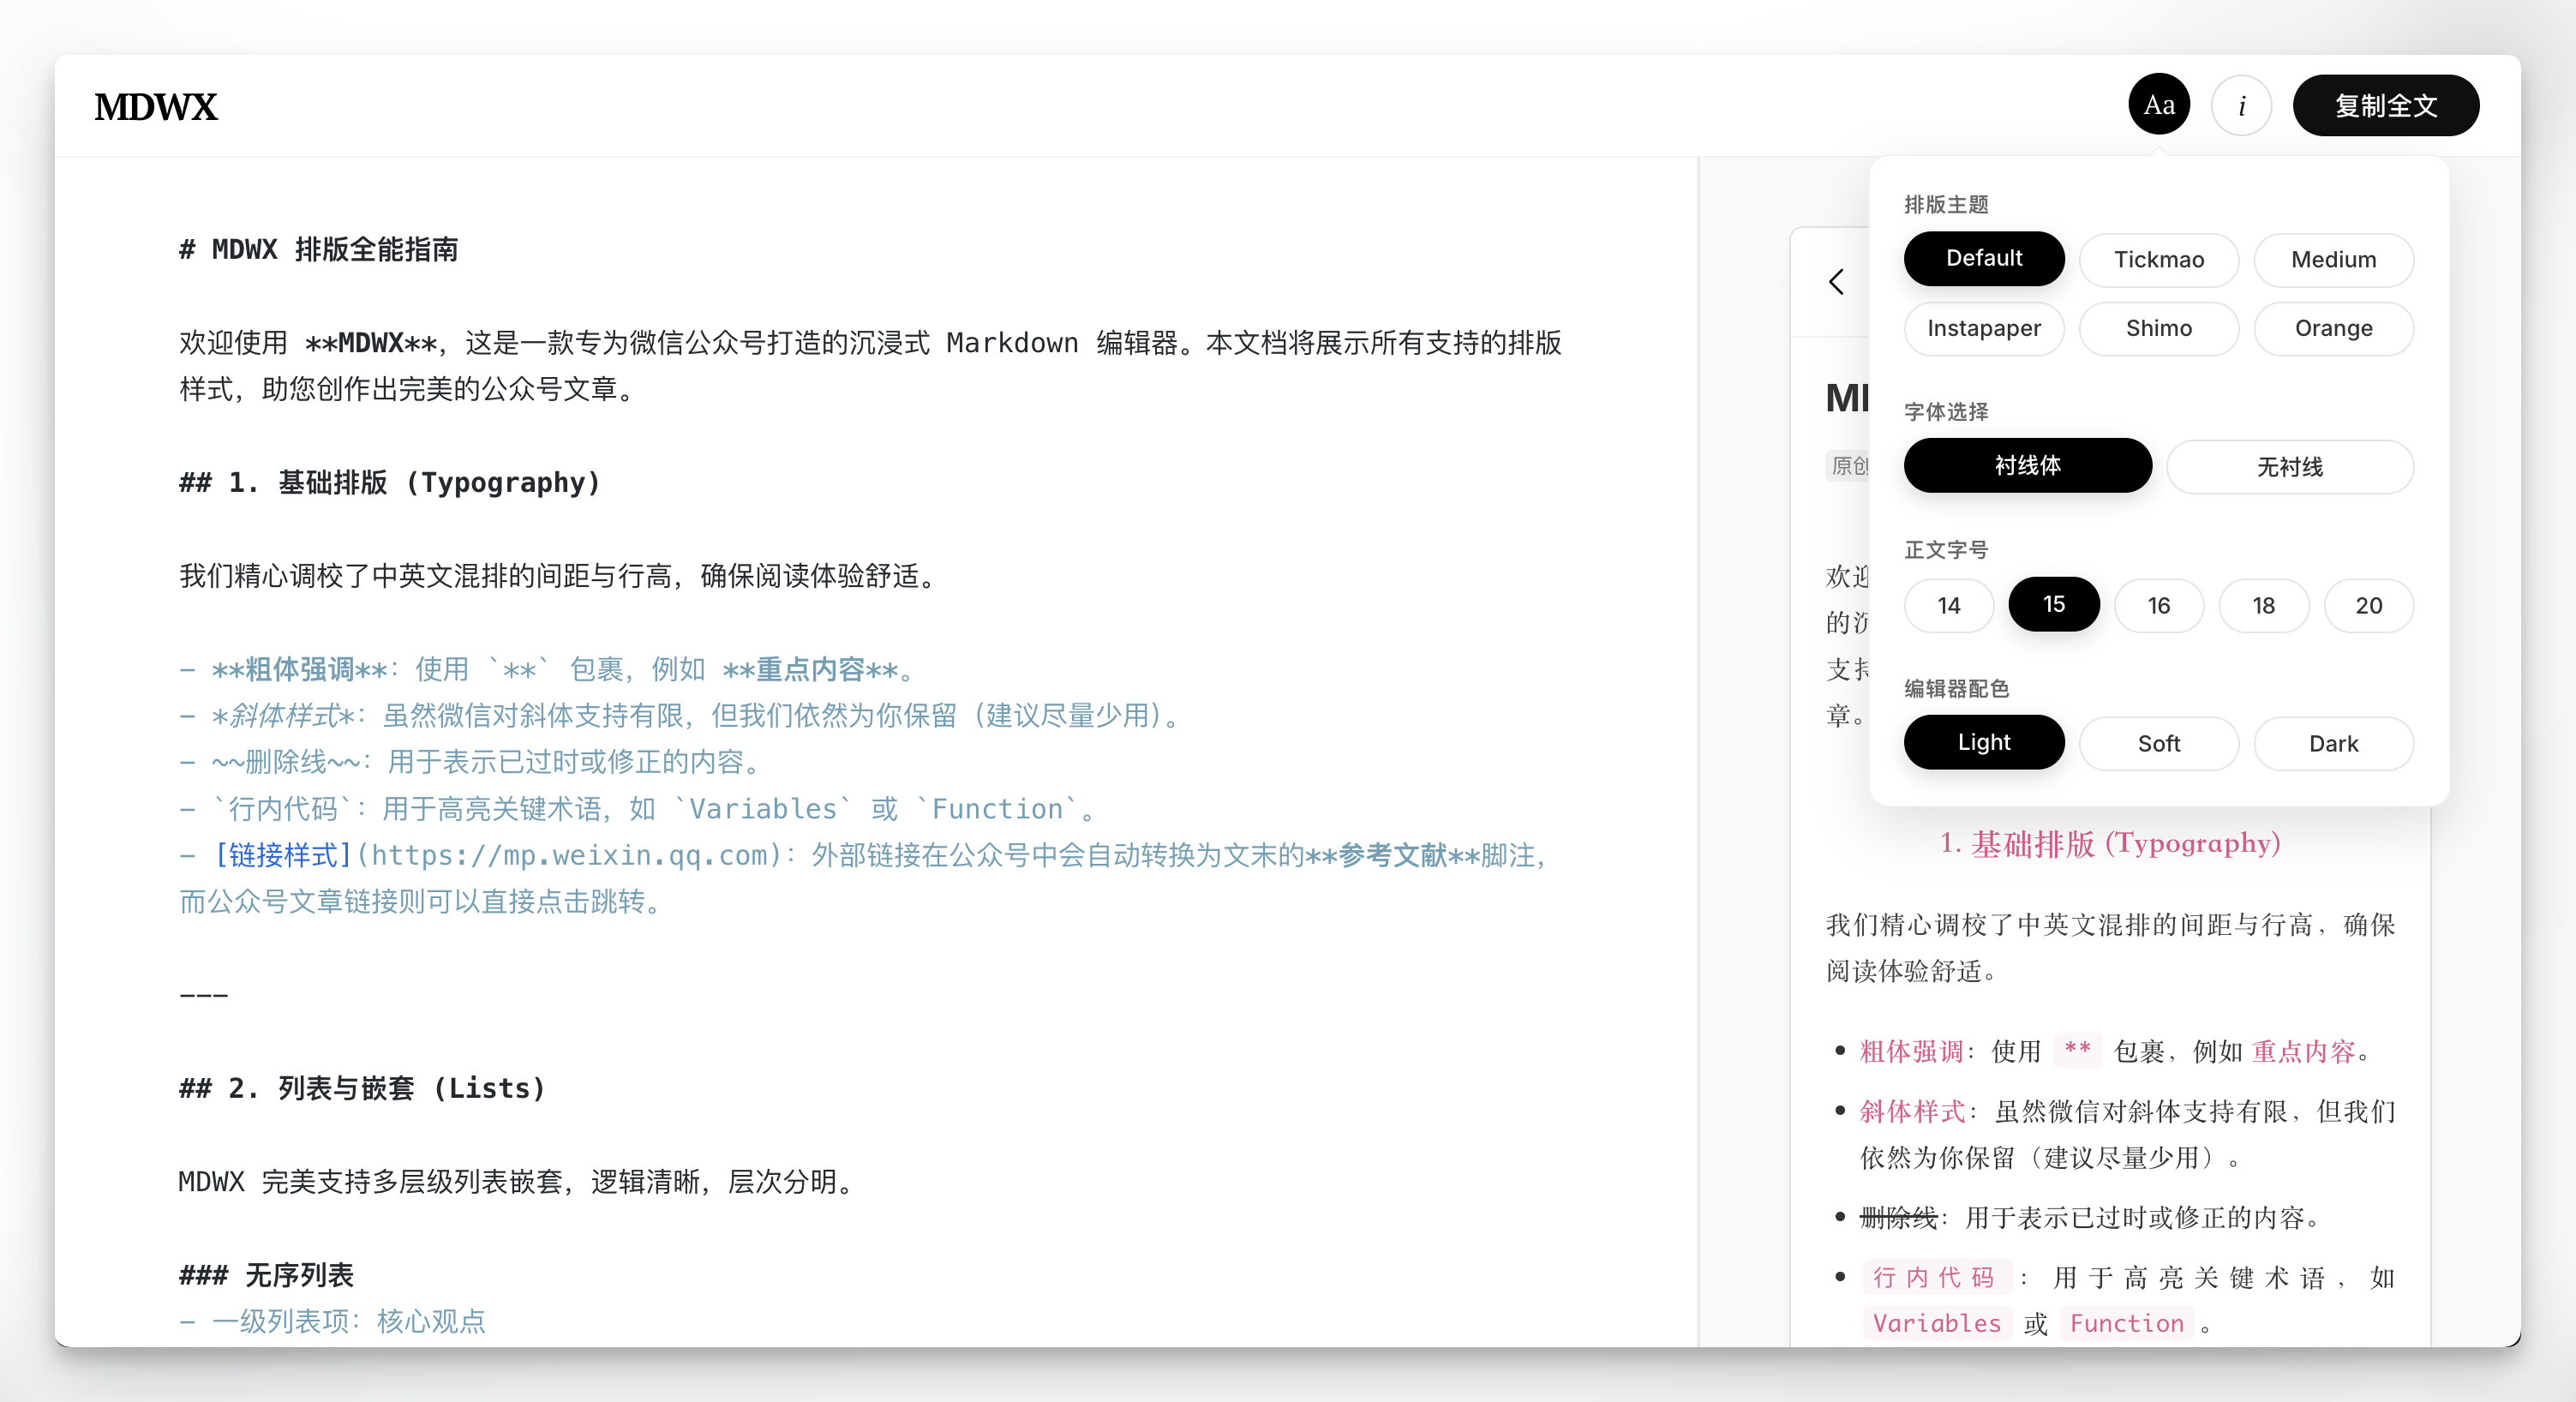Click the [链接样式] link text in editor
This screenshot has height=1402, width=2576.
(x=283, y=855)
